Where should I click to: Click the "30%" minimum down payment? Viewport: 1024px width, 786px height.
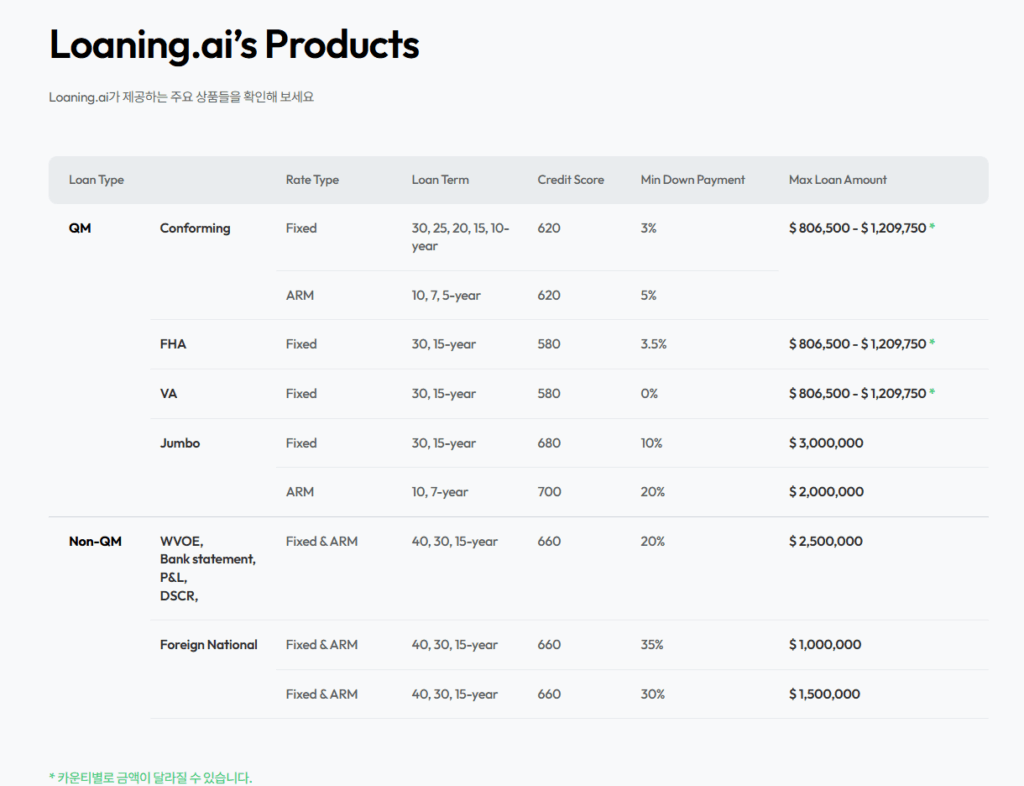(652, 694)
